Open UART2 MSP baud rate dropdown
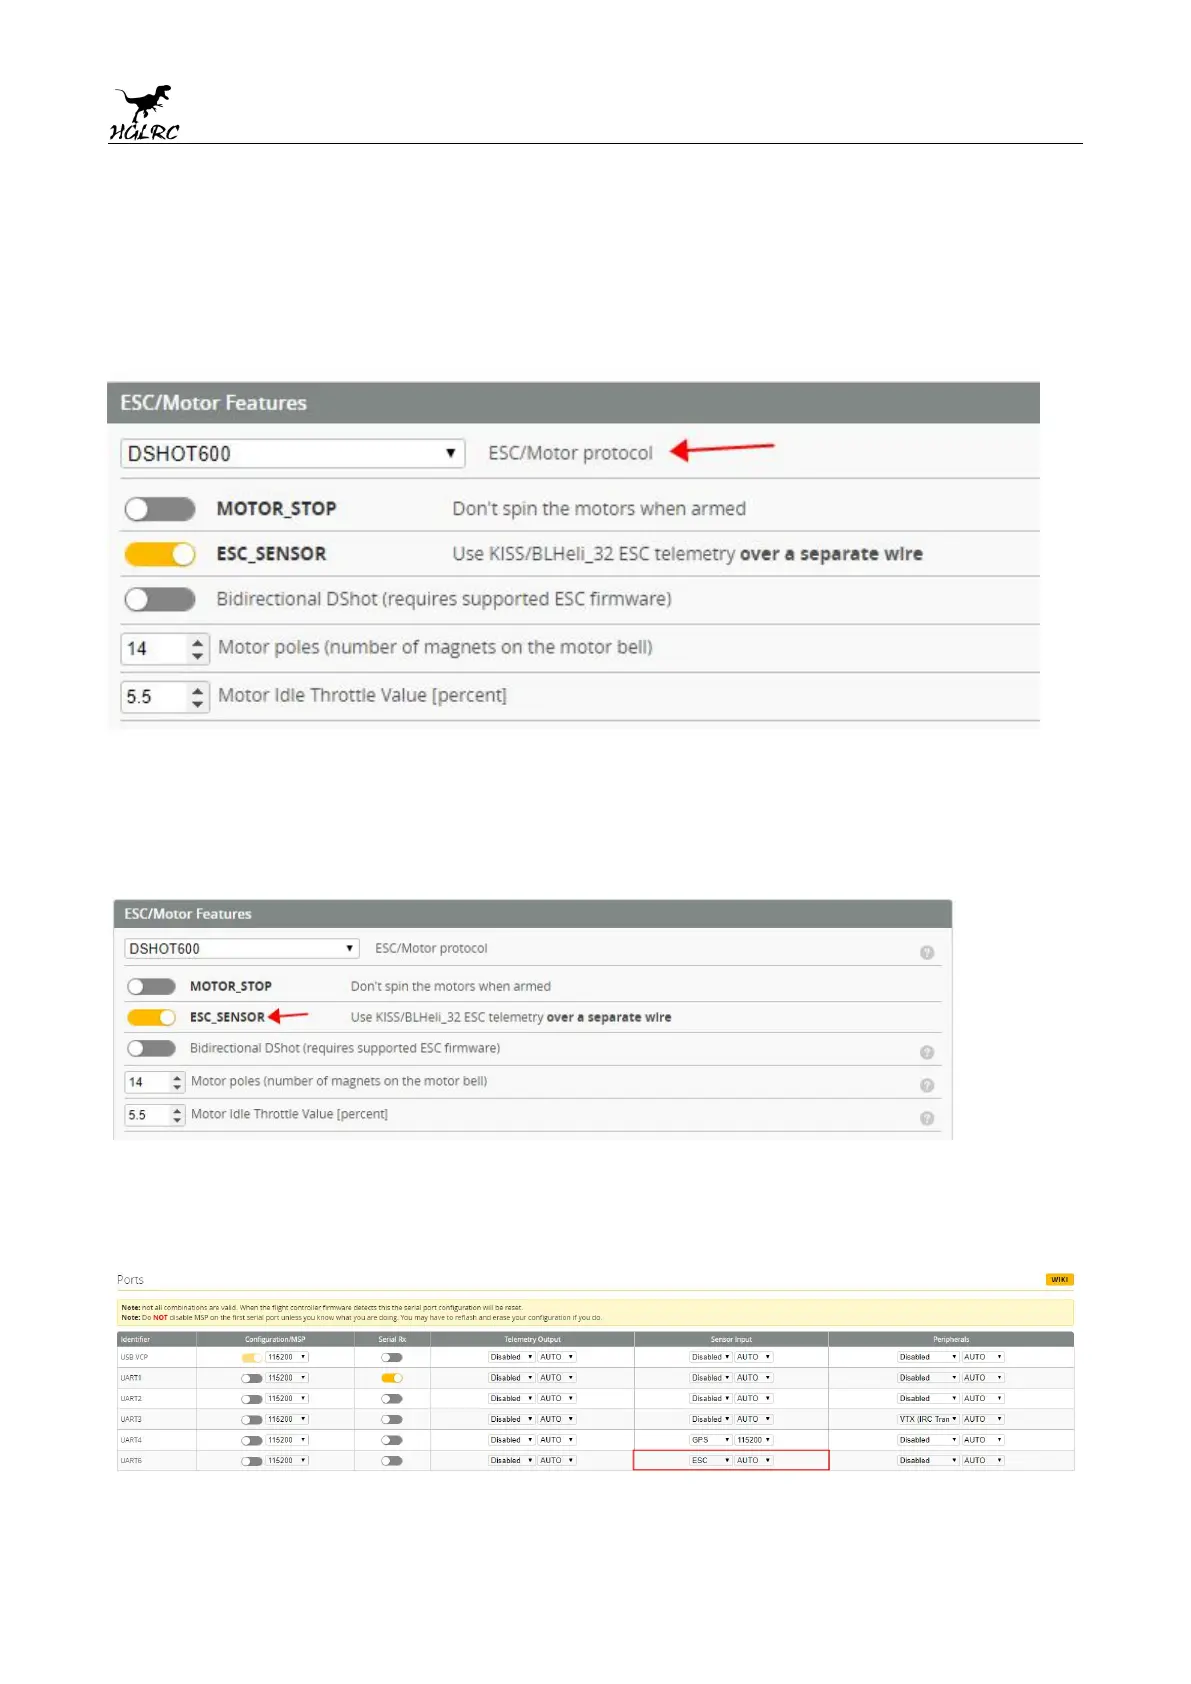The image size is (1191, 1684). point(287,1399)
